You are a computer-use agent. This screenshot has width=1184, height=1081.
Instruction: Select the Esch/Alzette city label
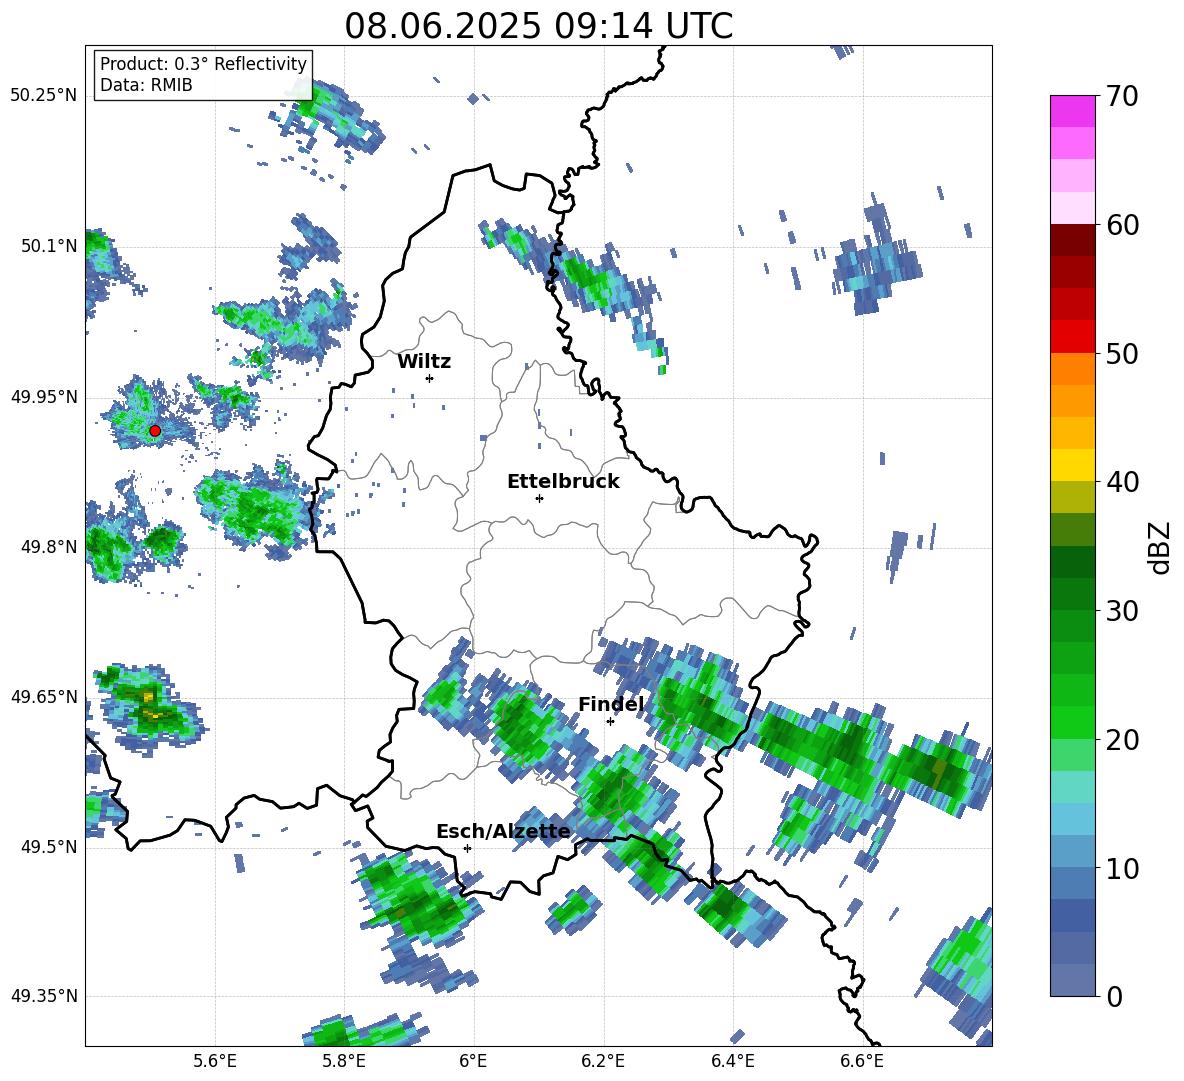tap(503, 831)
